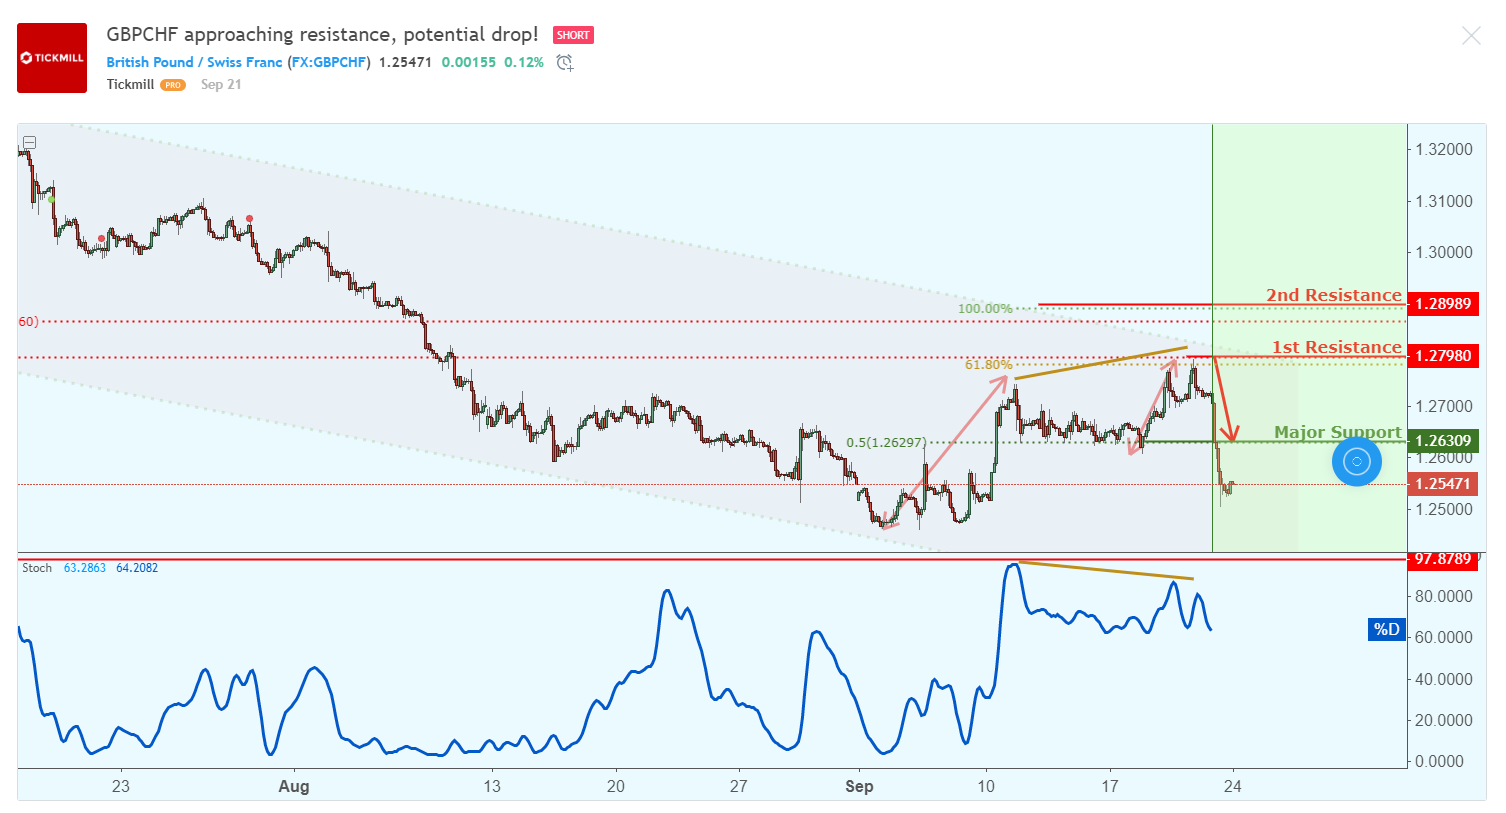Open the British Pound / Swiss Franc link

click(x=194, y=62)
